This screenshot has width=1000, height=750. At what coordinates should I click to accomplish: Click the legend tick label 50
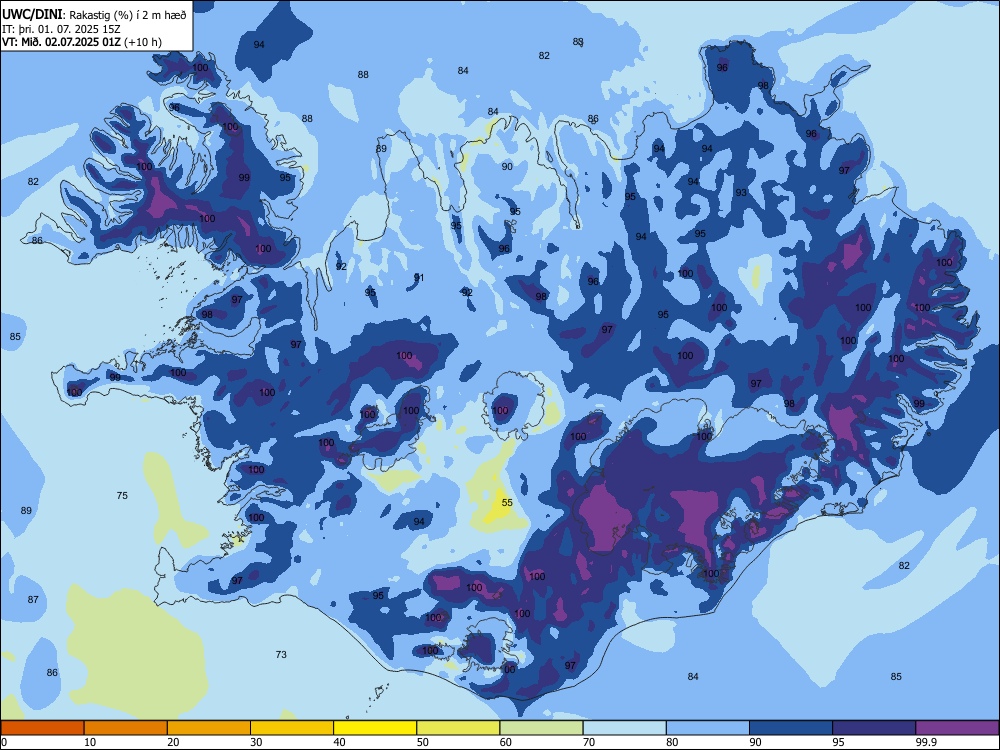pyautogui.click(x=423, y=742)
